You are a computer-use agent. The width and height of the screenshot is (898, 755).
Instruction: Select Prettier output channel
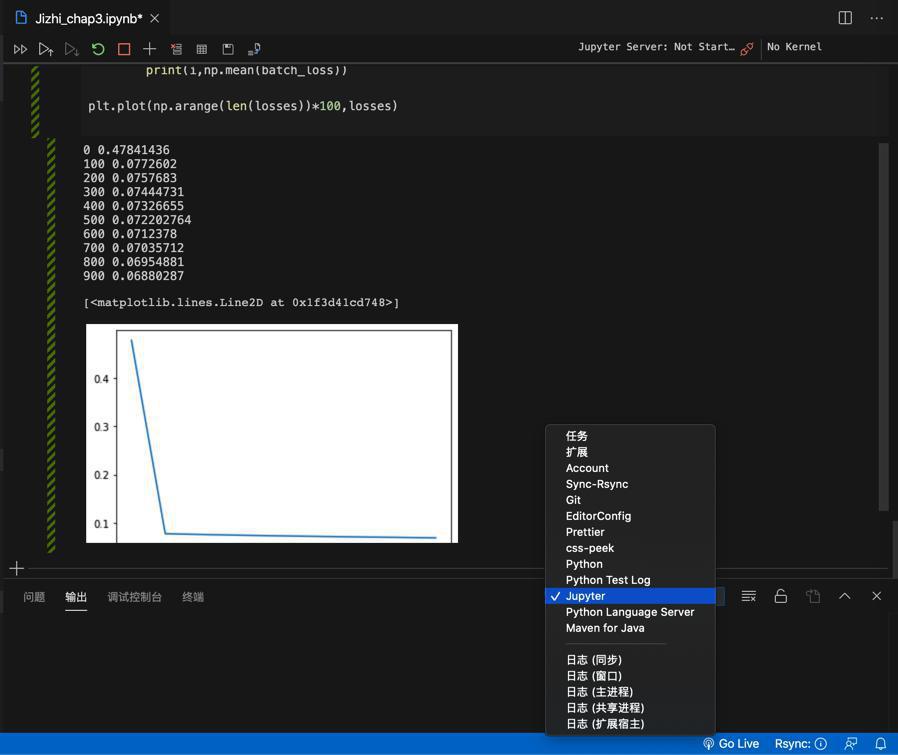coord(631,532)
